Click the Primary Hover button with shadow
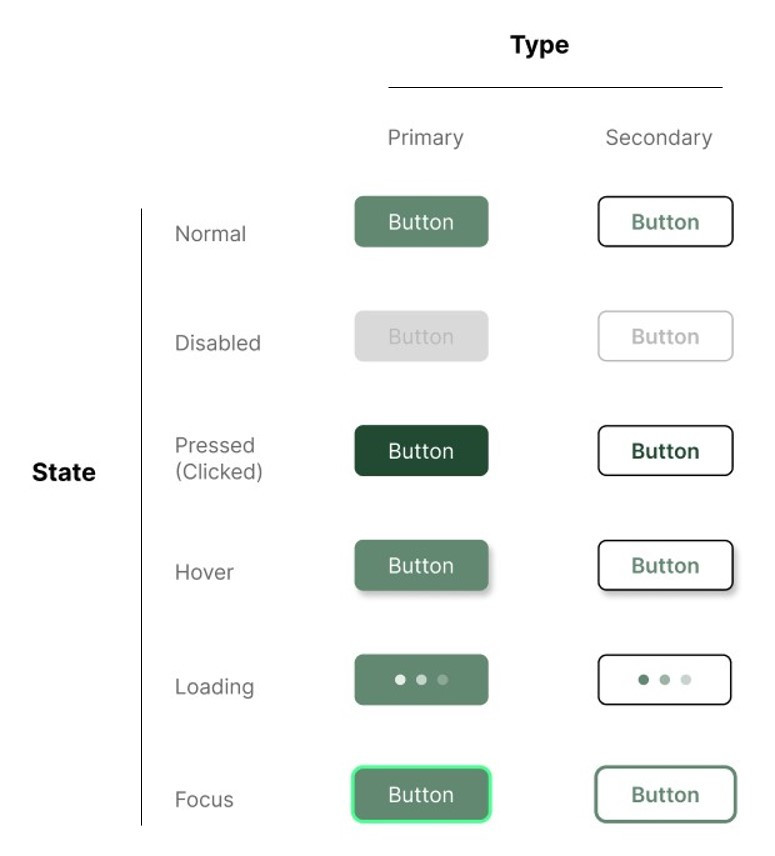Viewport: 775px width, 856px height. click(421, 566)
